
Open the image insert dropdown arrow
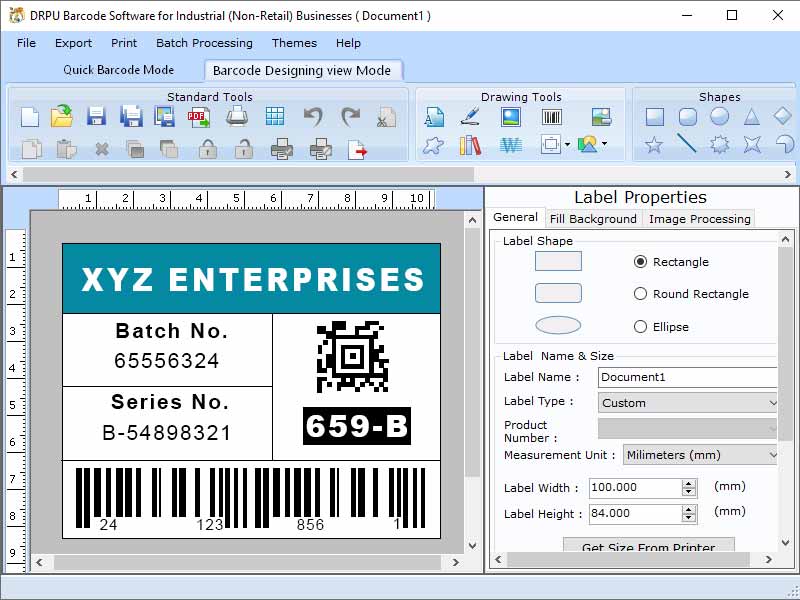pyautogui.click(x=603, y=145)
